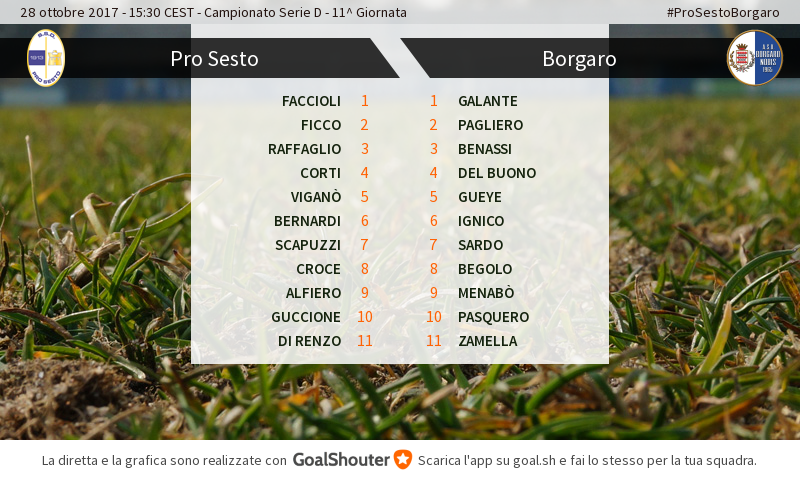Click the Pro Sesto club crest
The height and width of the screenshot is (480, 800).
pyautogui.click(x=46, y=58)
